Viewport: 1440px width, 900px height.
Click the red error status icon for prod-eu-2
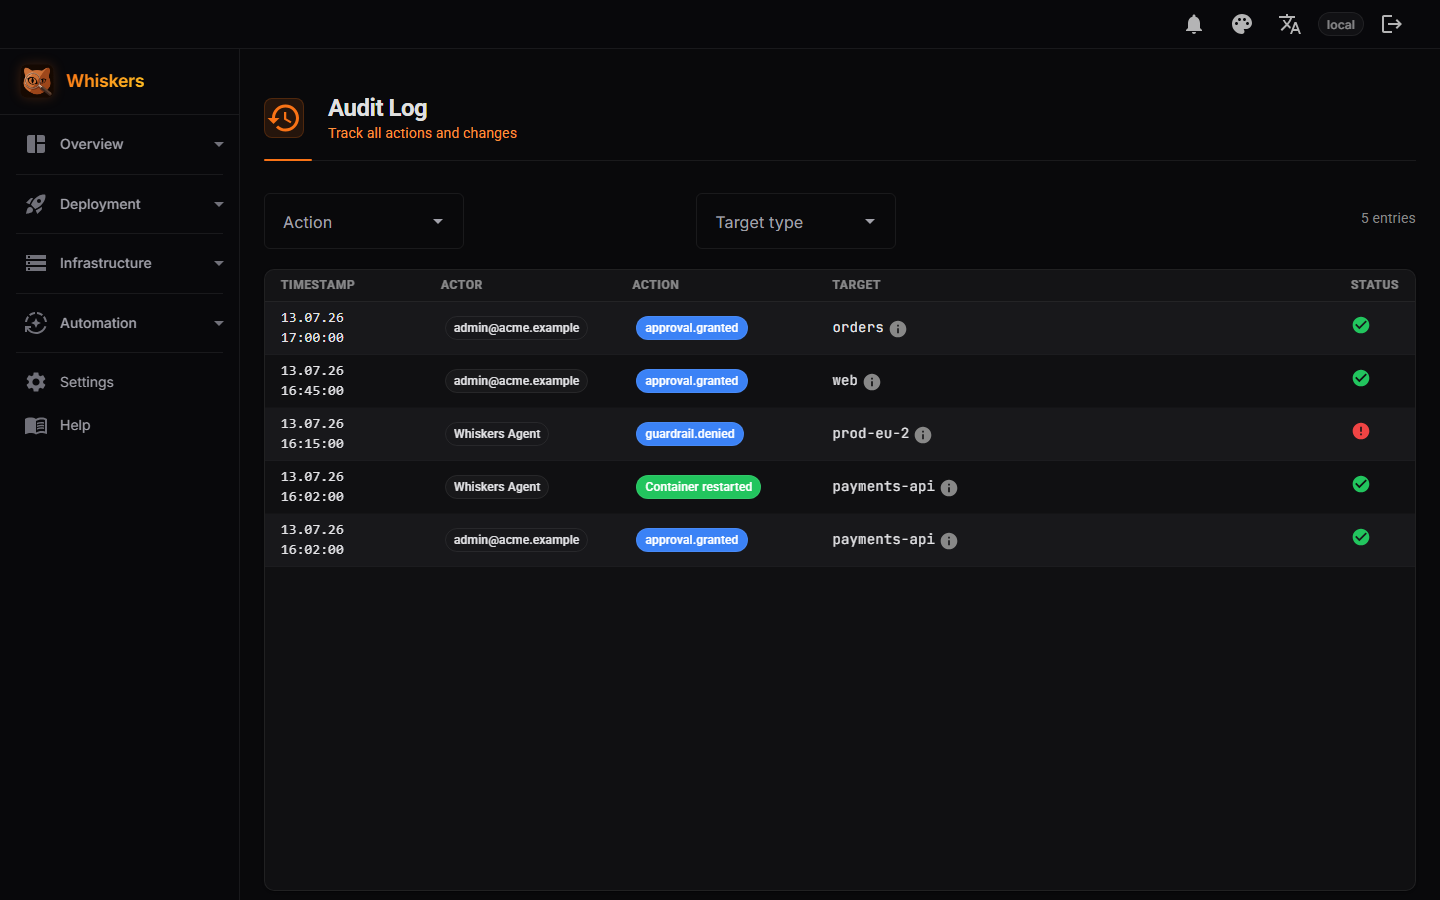point(1361,431)
